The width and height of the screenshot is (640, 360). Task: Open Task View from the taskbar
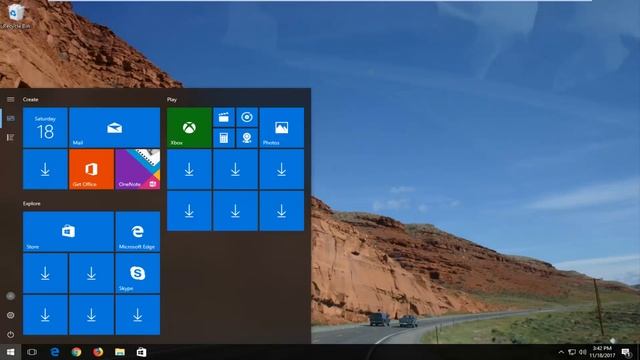[x=32, y=352]
